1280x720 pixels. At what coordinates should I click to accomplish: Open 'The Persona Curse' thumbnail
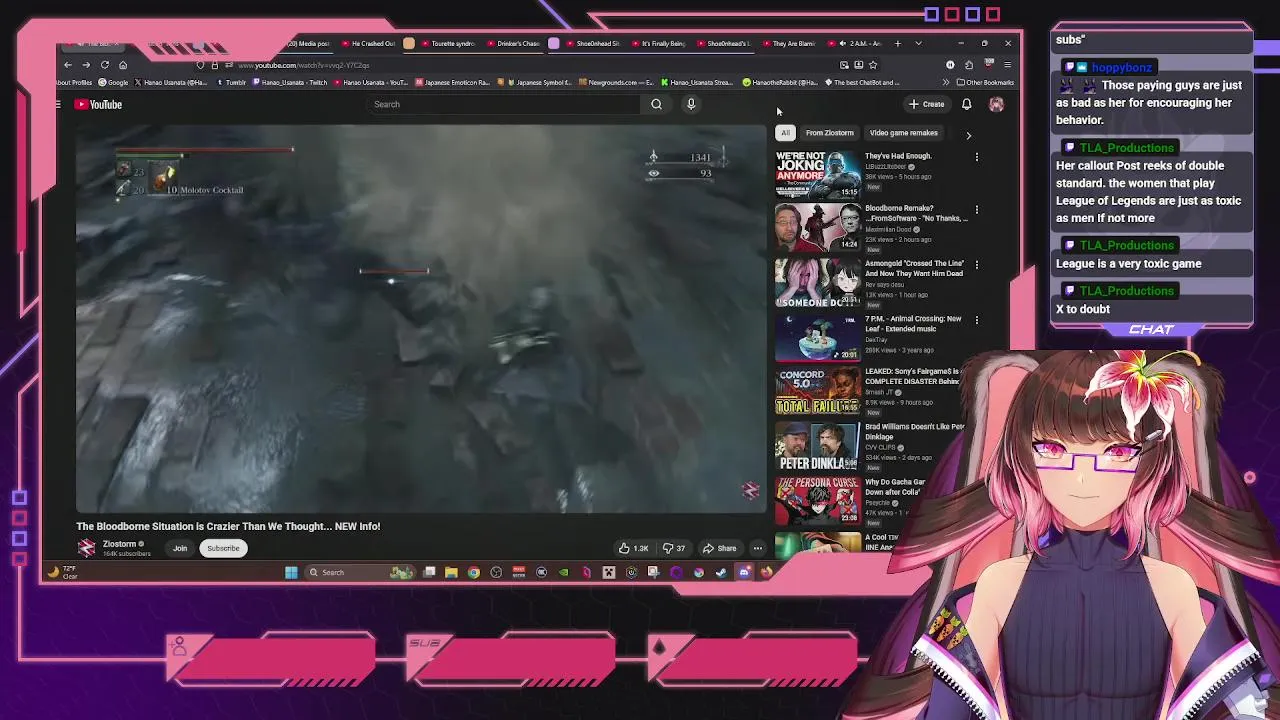click(817, 500)
